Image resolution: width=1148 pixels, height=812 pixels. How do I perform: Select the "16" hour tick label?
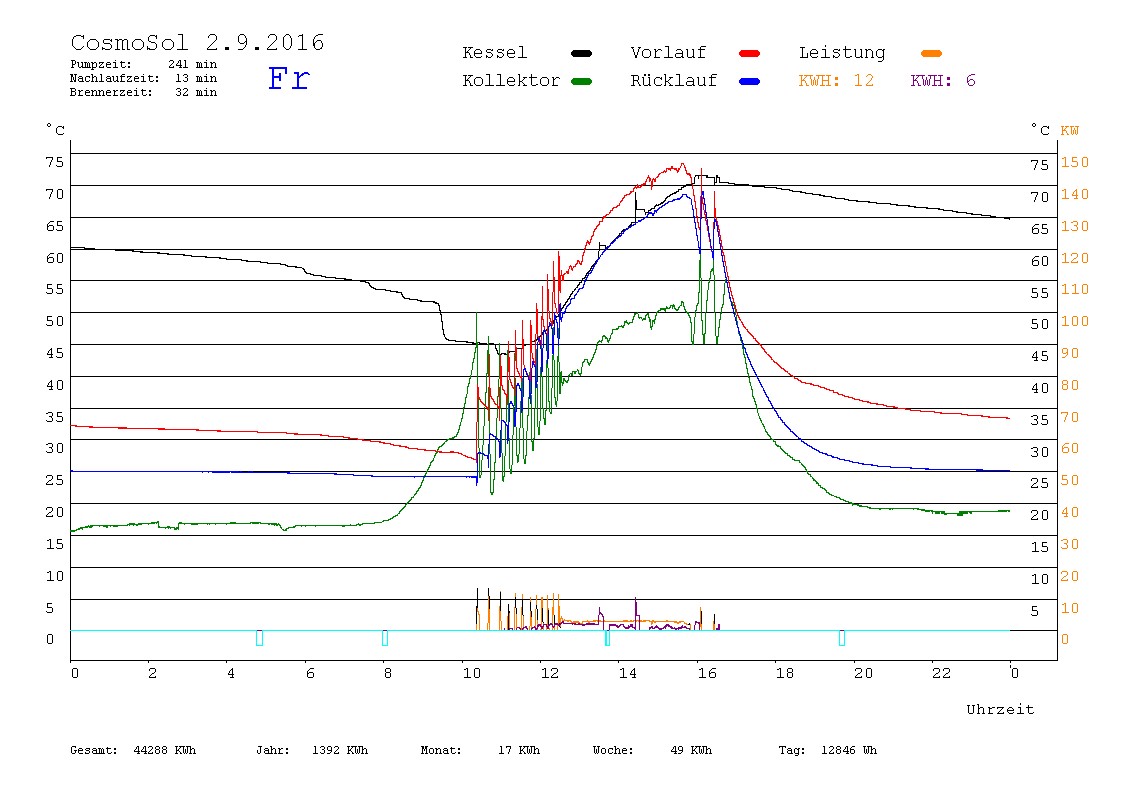point(707,672)
